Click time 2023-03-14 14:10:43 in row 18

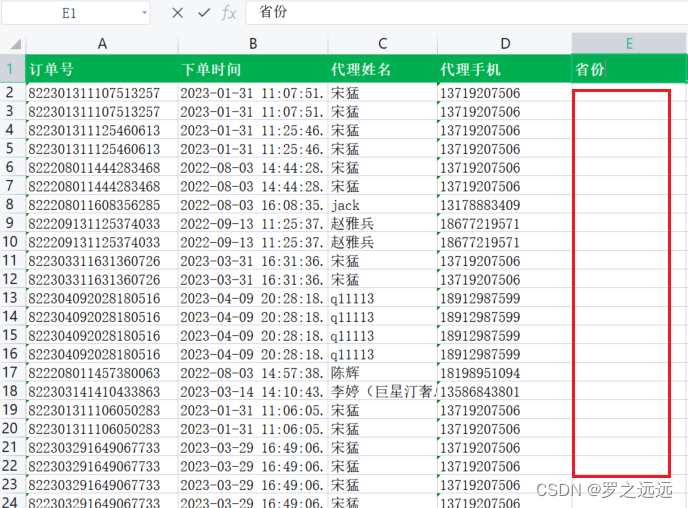pos(253,391)
